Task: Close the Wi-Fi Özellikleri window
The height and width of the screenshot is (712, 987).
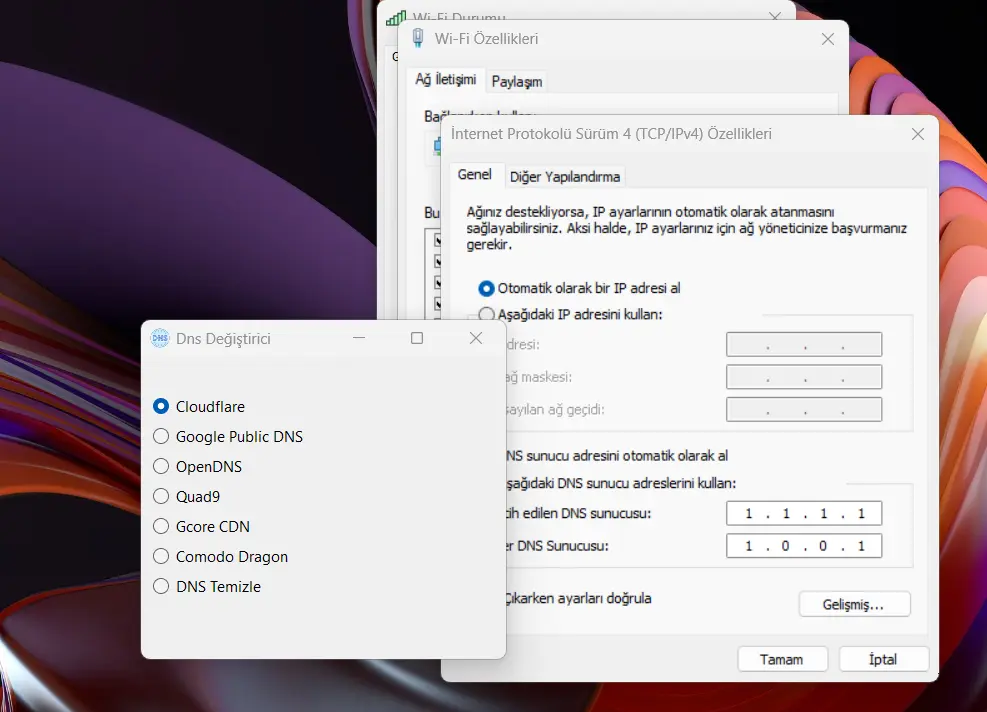Action: [828, 39]
